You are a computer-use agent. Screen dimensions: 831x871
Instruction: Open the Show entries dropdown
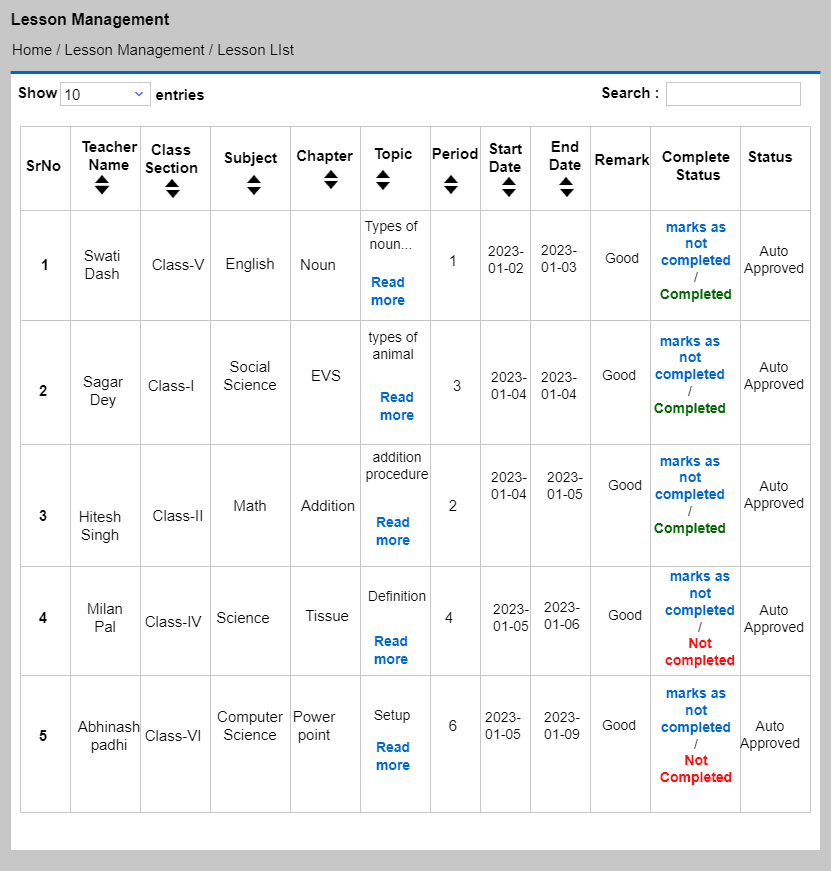pos(105,94)
